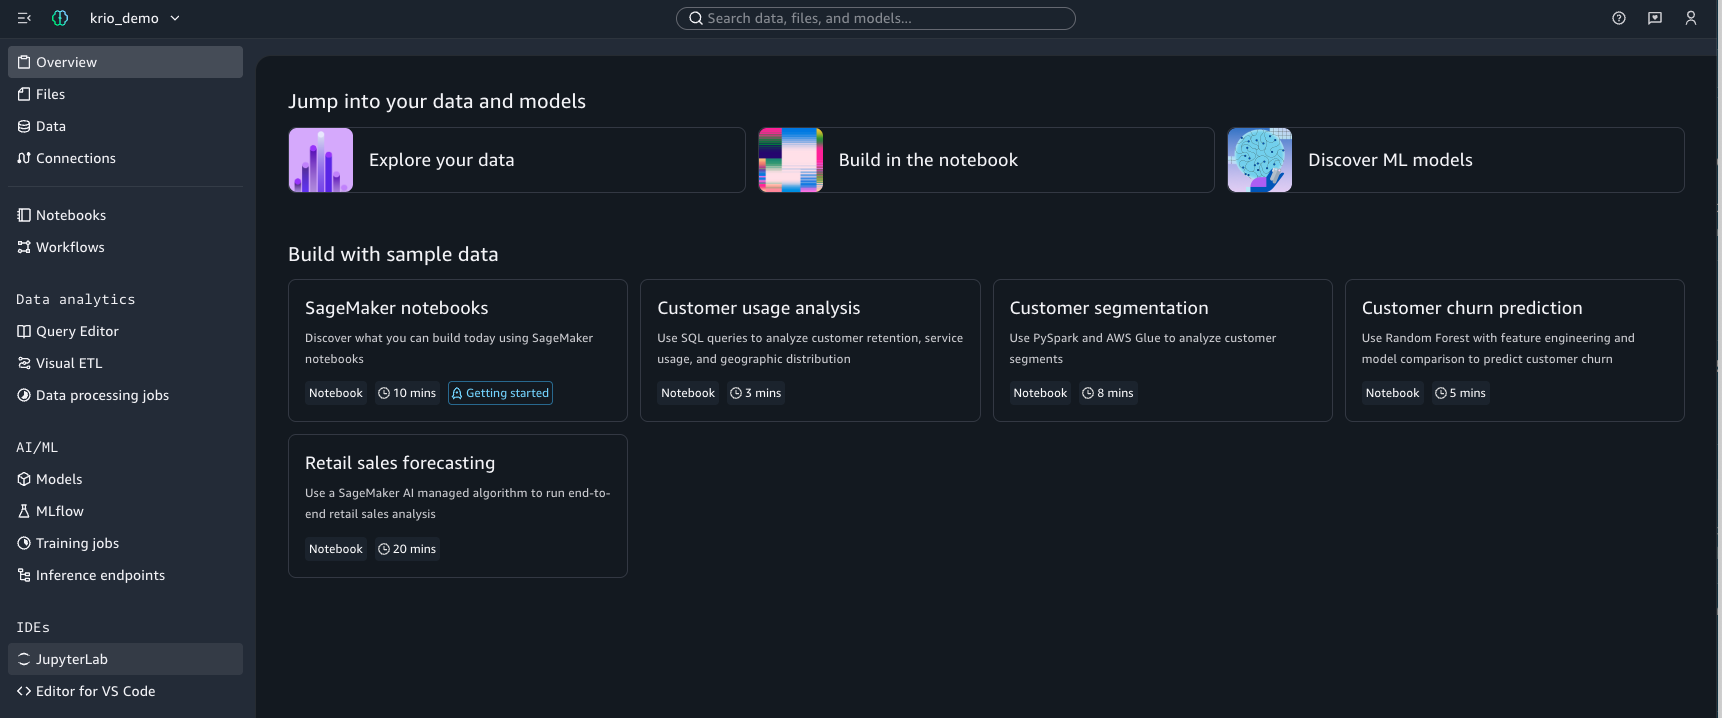Open Training jobs
1722x718 pixels.
click(x=125, y=543)
